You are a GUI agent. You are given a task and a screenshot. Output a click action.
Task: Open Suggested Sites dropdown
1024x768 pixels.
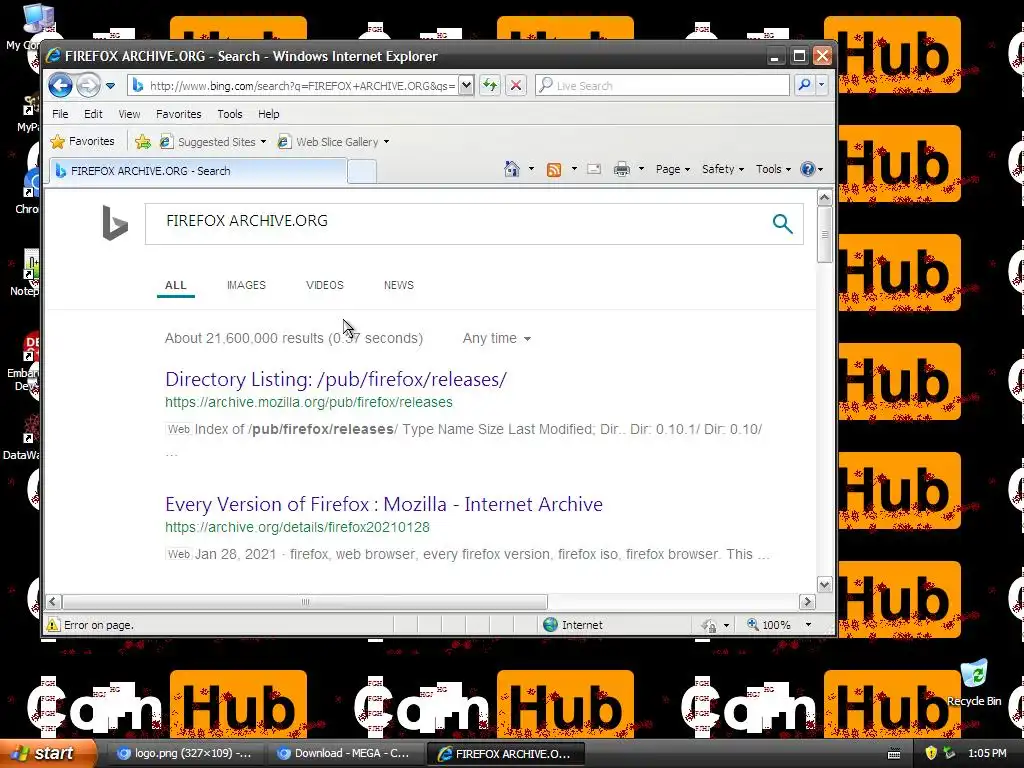pyautogui.click(x=214, y=142)
